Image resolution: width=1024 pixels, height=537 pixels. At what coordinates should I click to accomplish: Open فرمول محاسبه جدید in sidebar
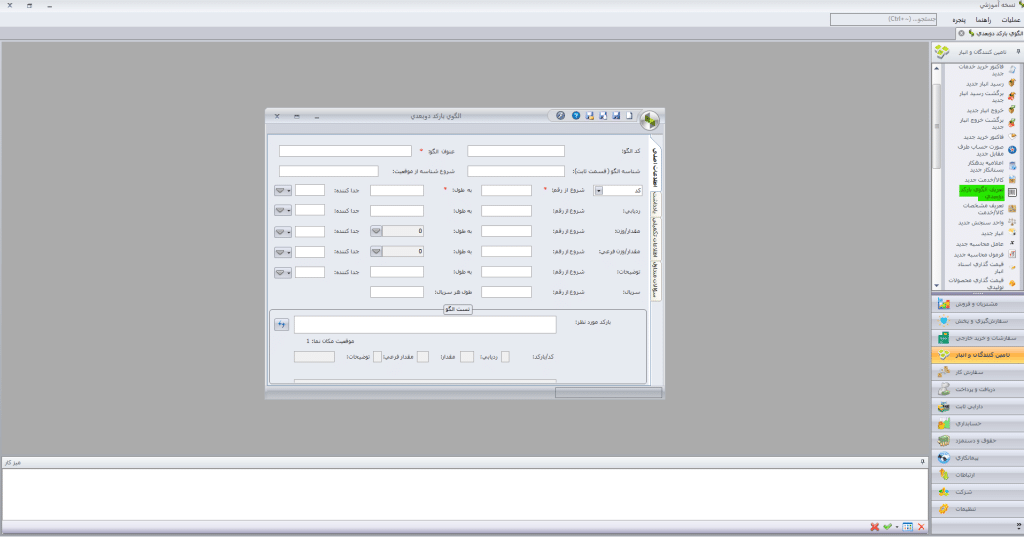point(985,255)
